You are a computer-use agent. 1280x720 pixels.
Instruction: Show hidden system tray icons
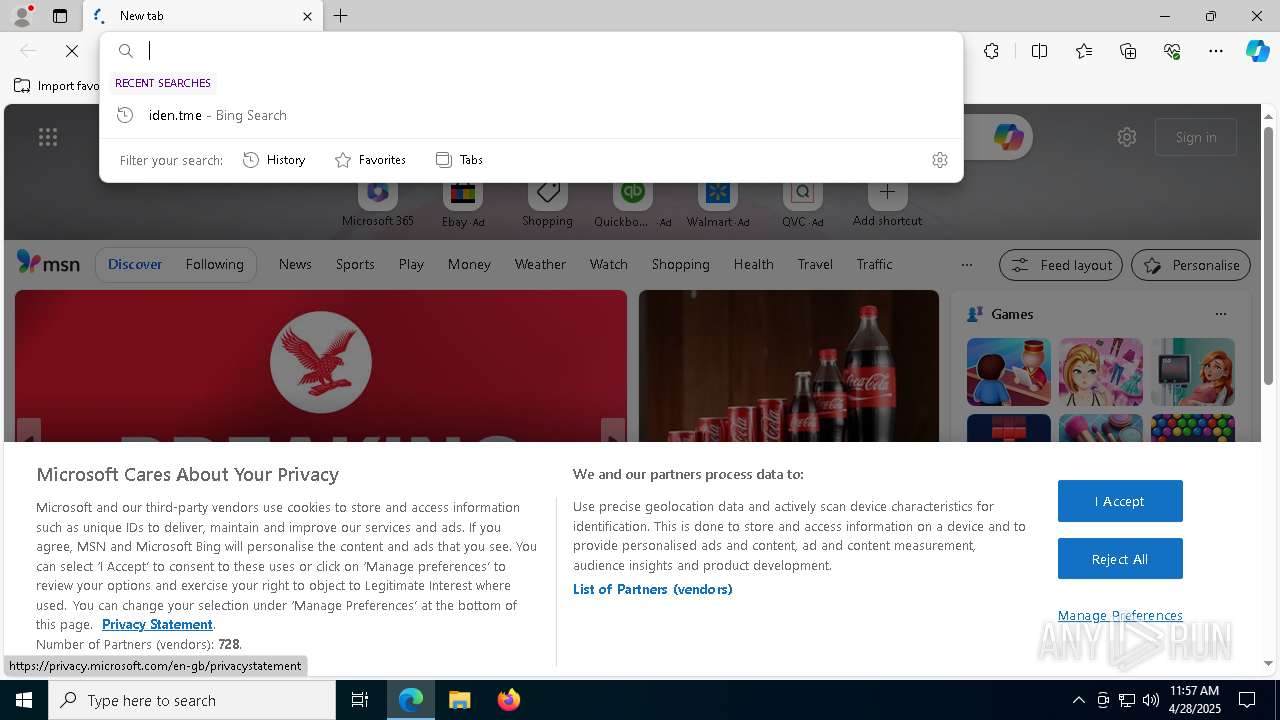pyautogui.click(x=1078, y=700)
